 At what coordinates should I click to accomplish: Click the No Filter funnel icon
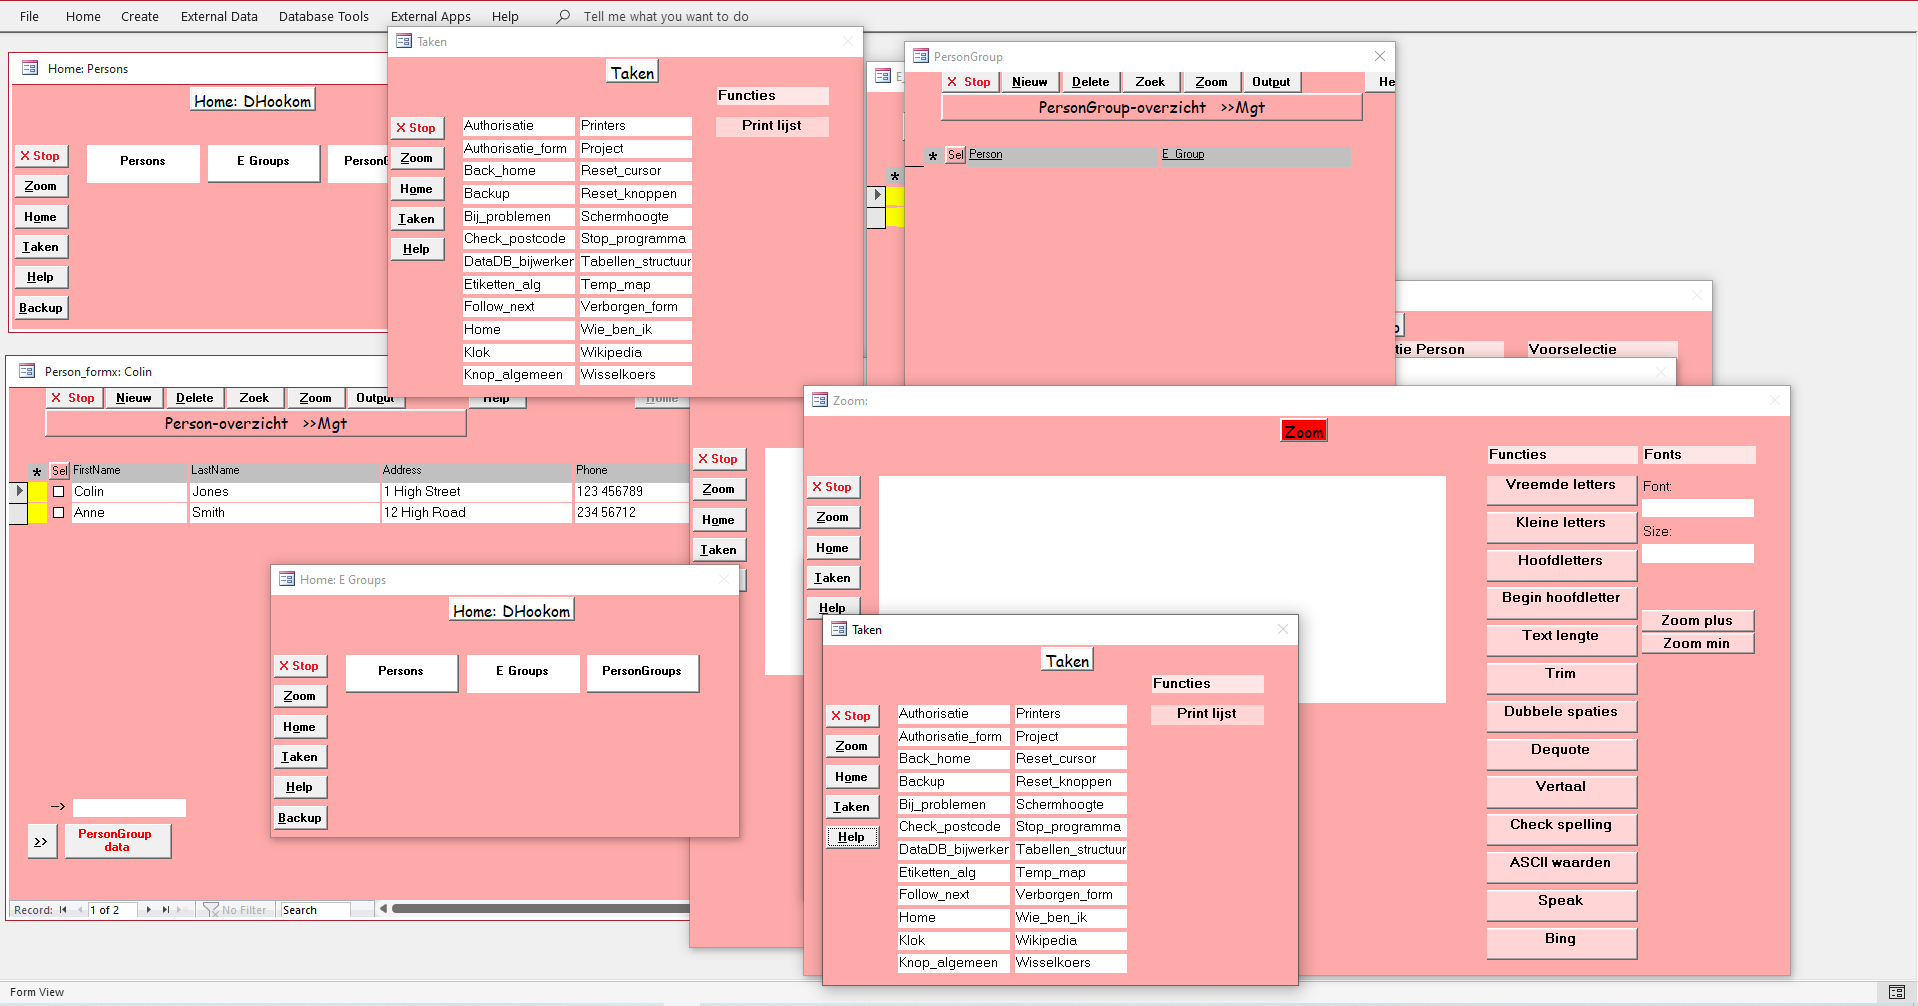(211, 910)
